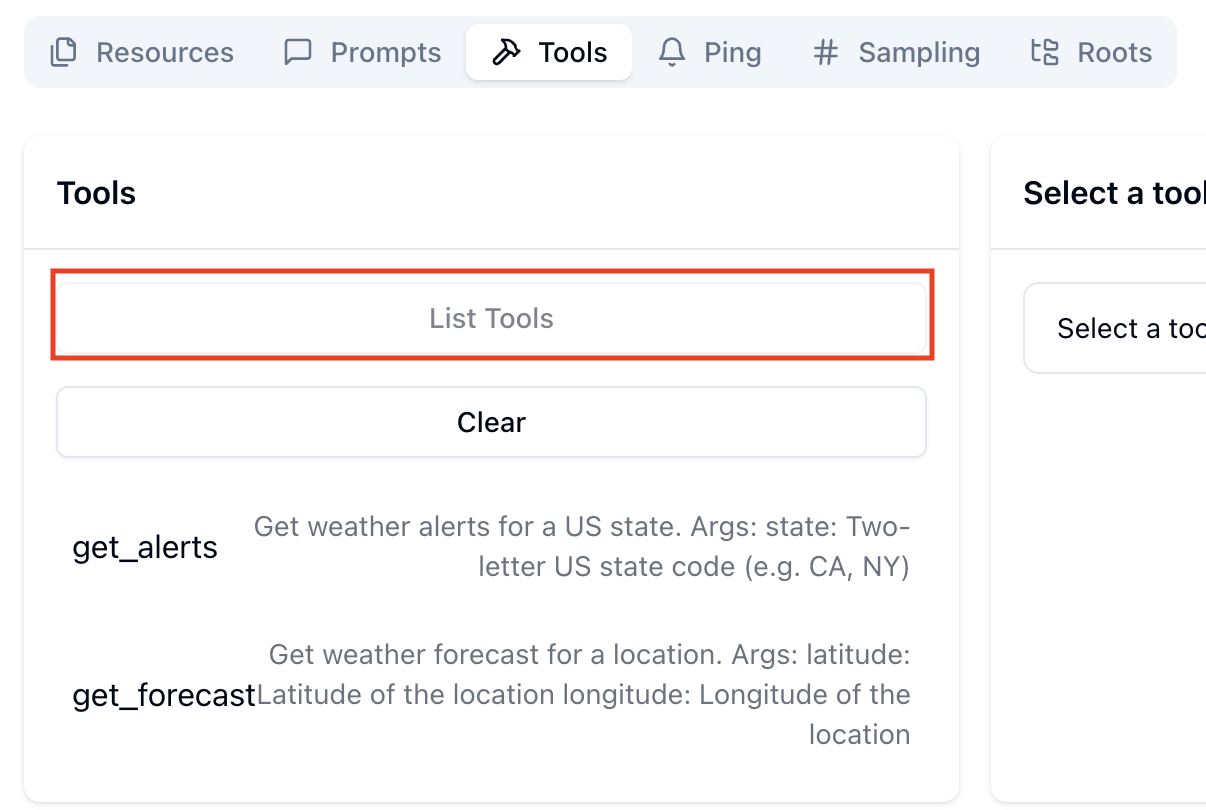
Task: Click the Prompts speech bubble icon
Action: (x=298, y=52)
